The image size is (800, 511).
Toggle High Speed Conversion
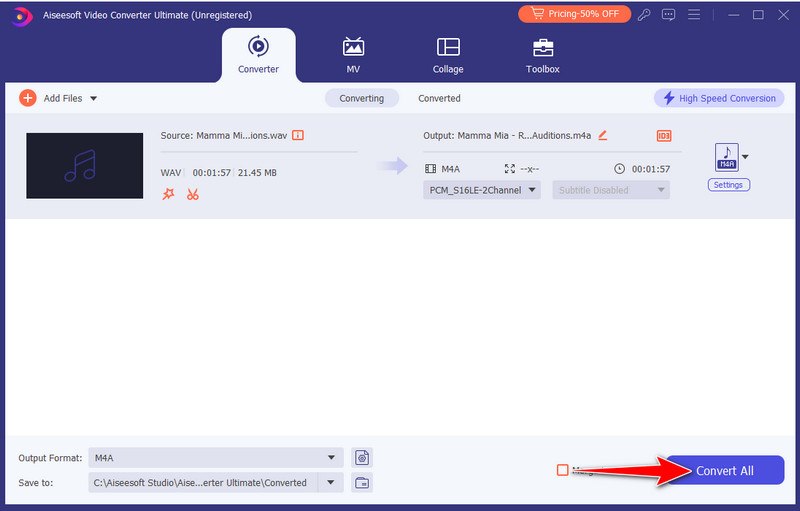point(718,98)
